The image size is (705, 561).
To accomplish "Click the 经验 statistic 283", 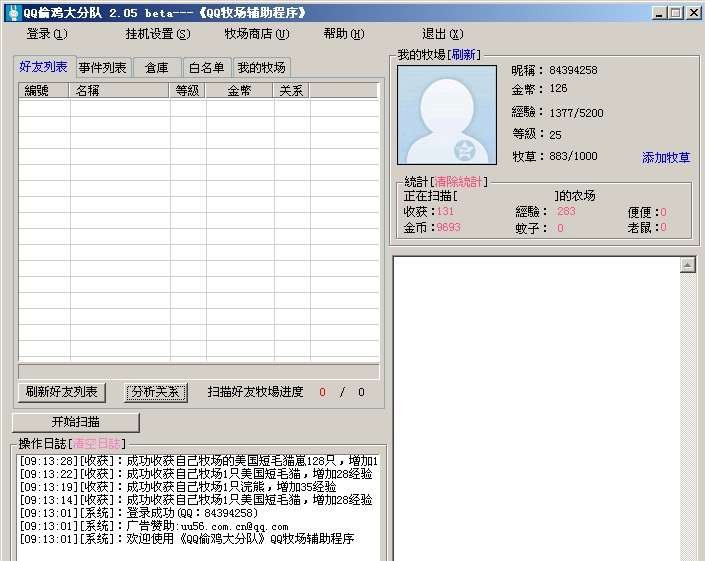I will tap(566, 211).
